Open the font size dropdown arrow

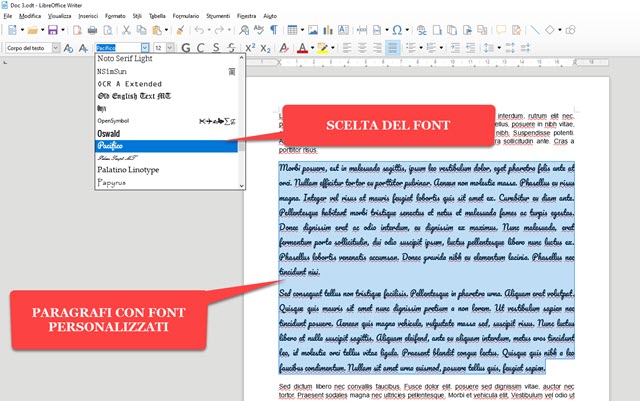(x=170, y=48)
